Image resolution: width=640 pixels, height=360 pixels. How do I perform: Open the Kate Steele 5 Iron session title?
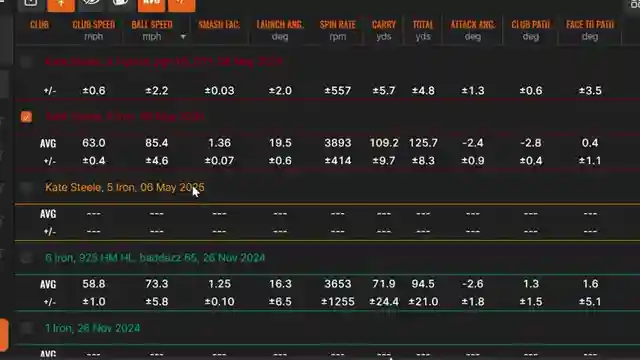[124, 187]
